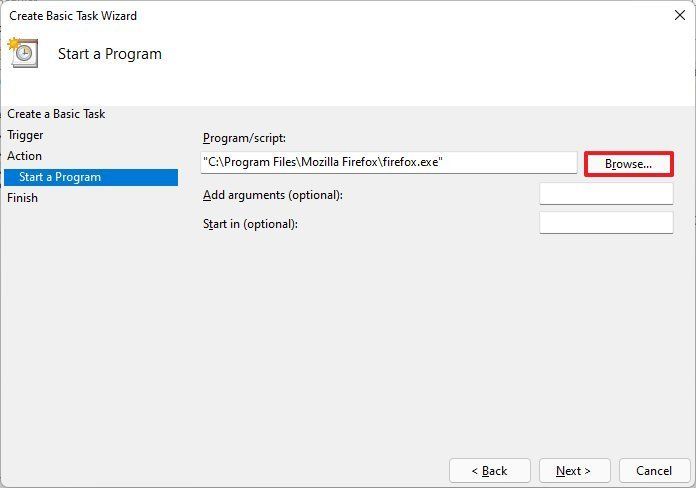This screenshot has width=696, height=488.
Task: Cancel the task wizard
Action: click(654, 471)
